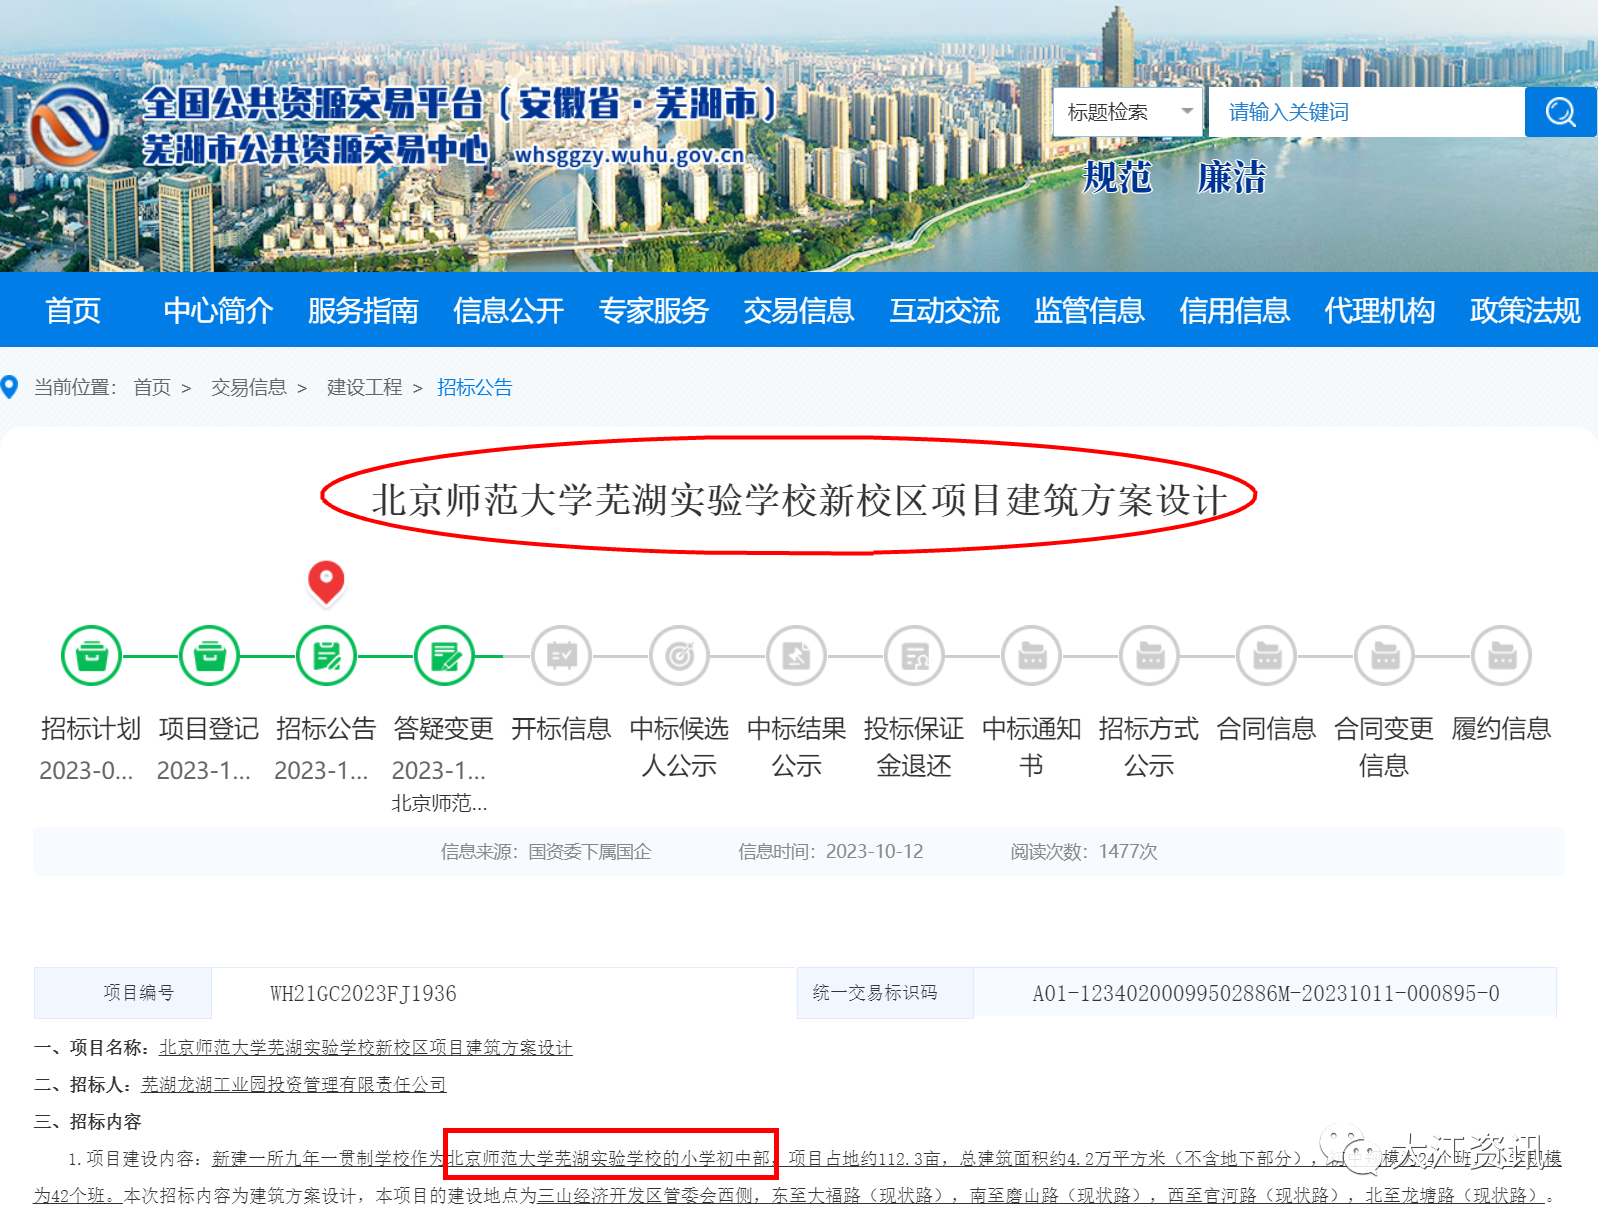Click the 中标通知书 stage icon
The width and height of the screenshot is (1598, 1223).
pos(1032,656)
